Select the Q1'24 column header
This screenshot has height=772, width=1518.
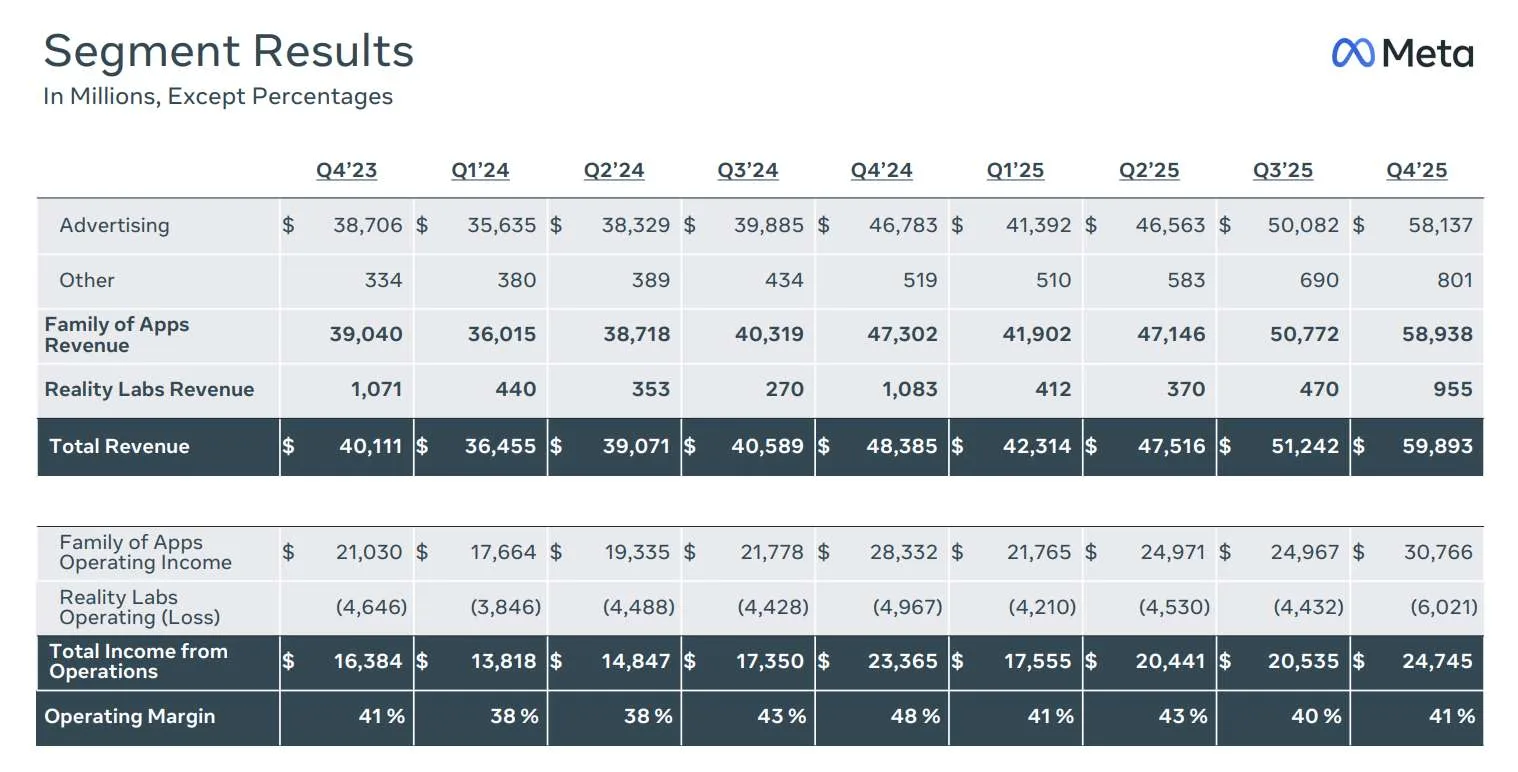(480, 170)
